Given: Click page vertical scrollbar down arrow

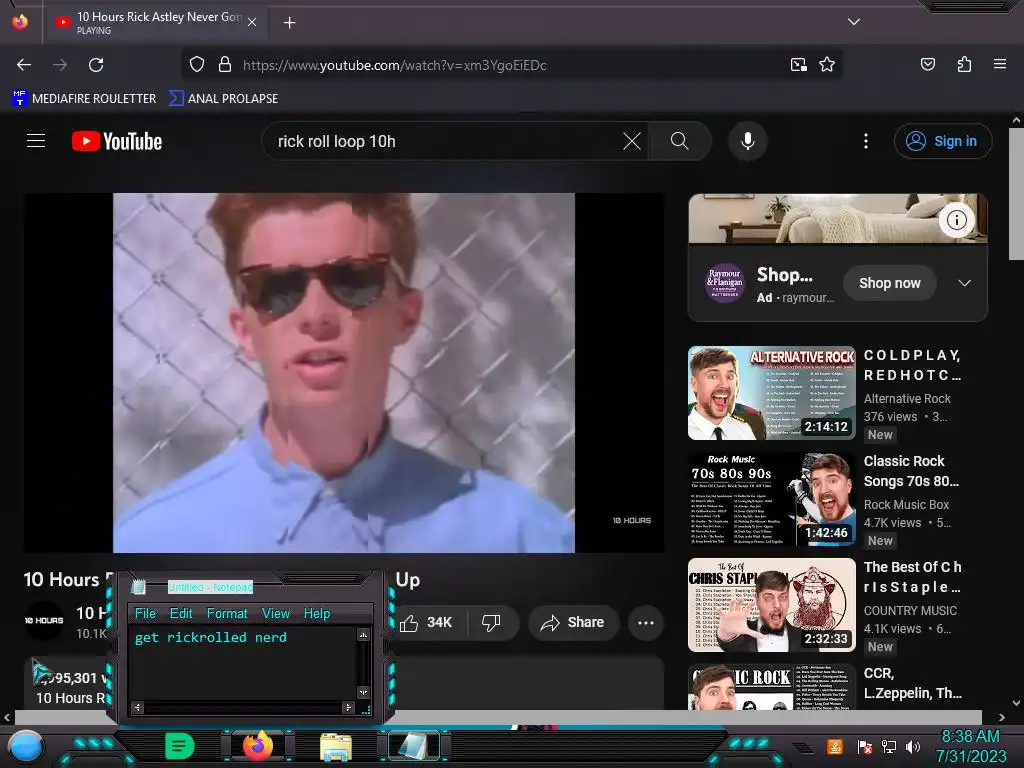Looking at the screenshot, I should (x=1016, y=703).
